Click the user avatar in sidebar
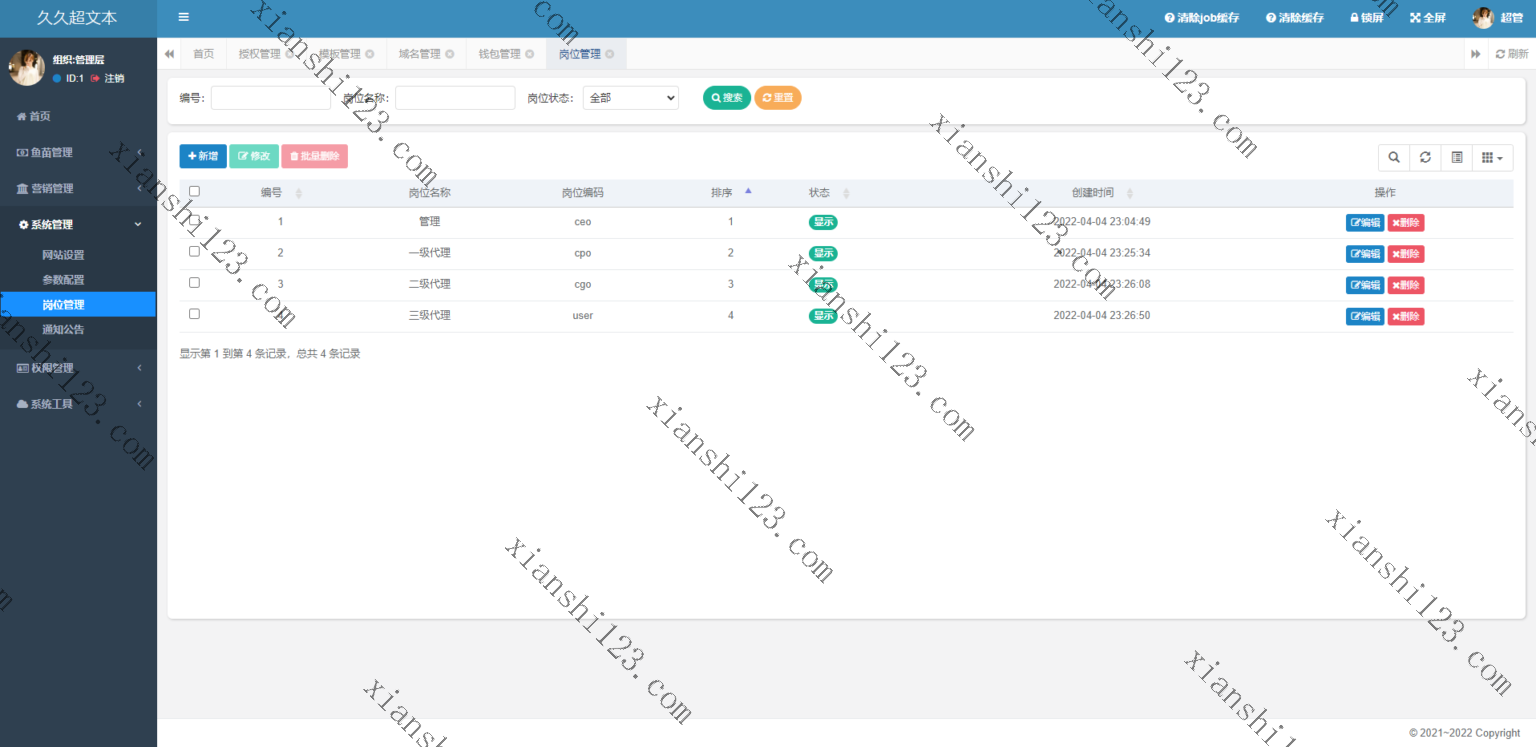This screenshot has height=747, width=1536. click(27, 67)
